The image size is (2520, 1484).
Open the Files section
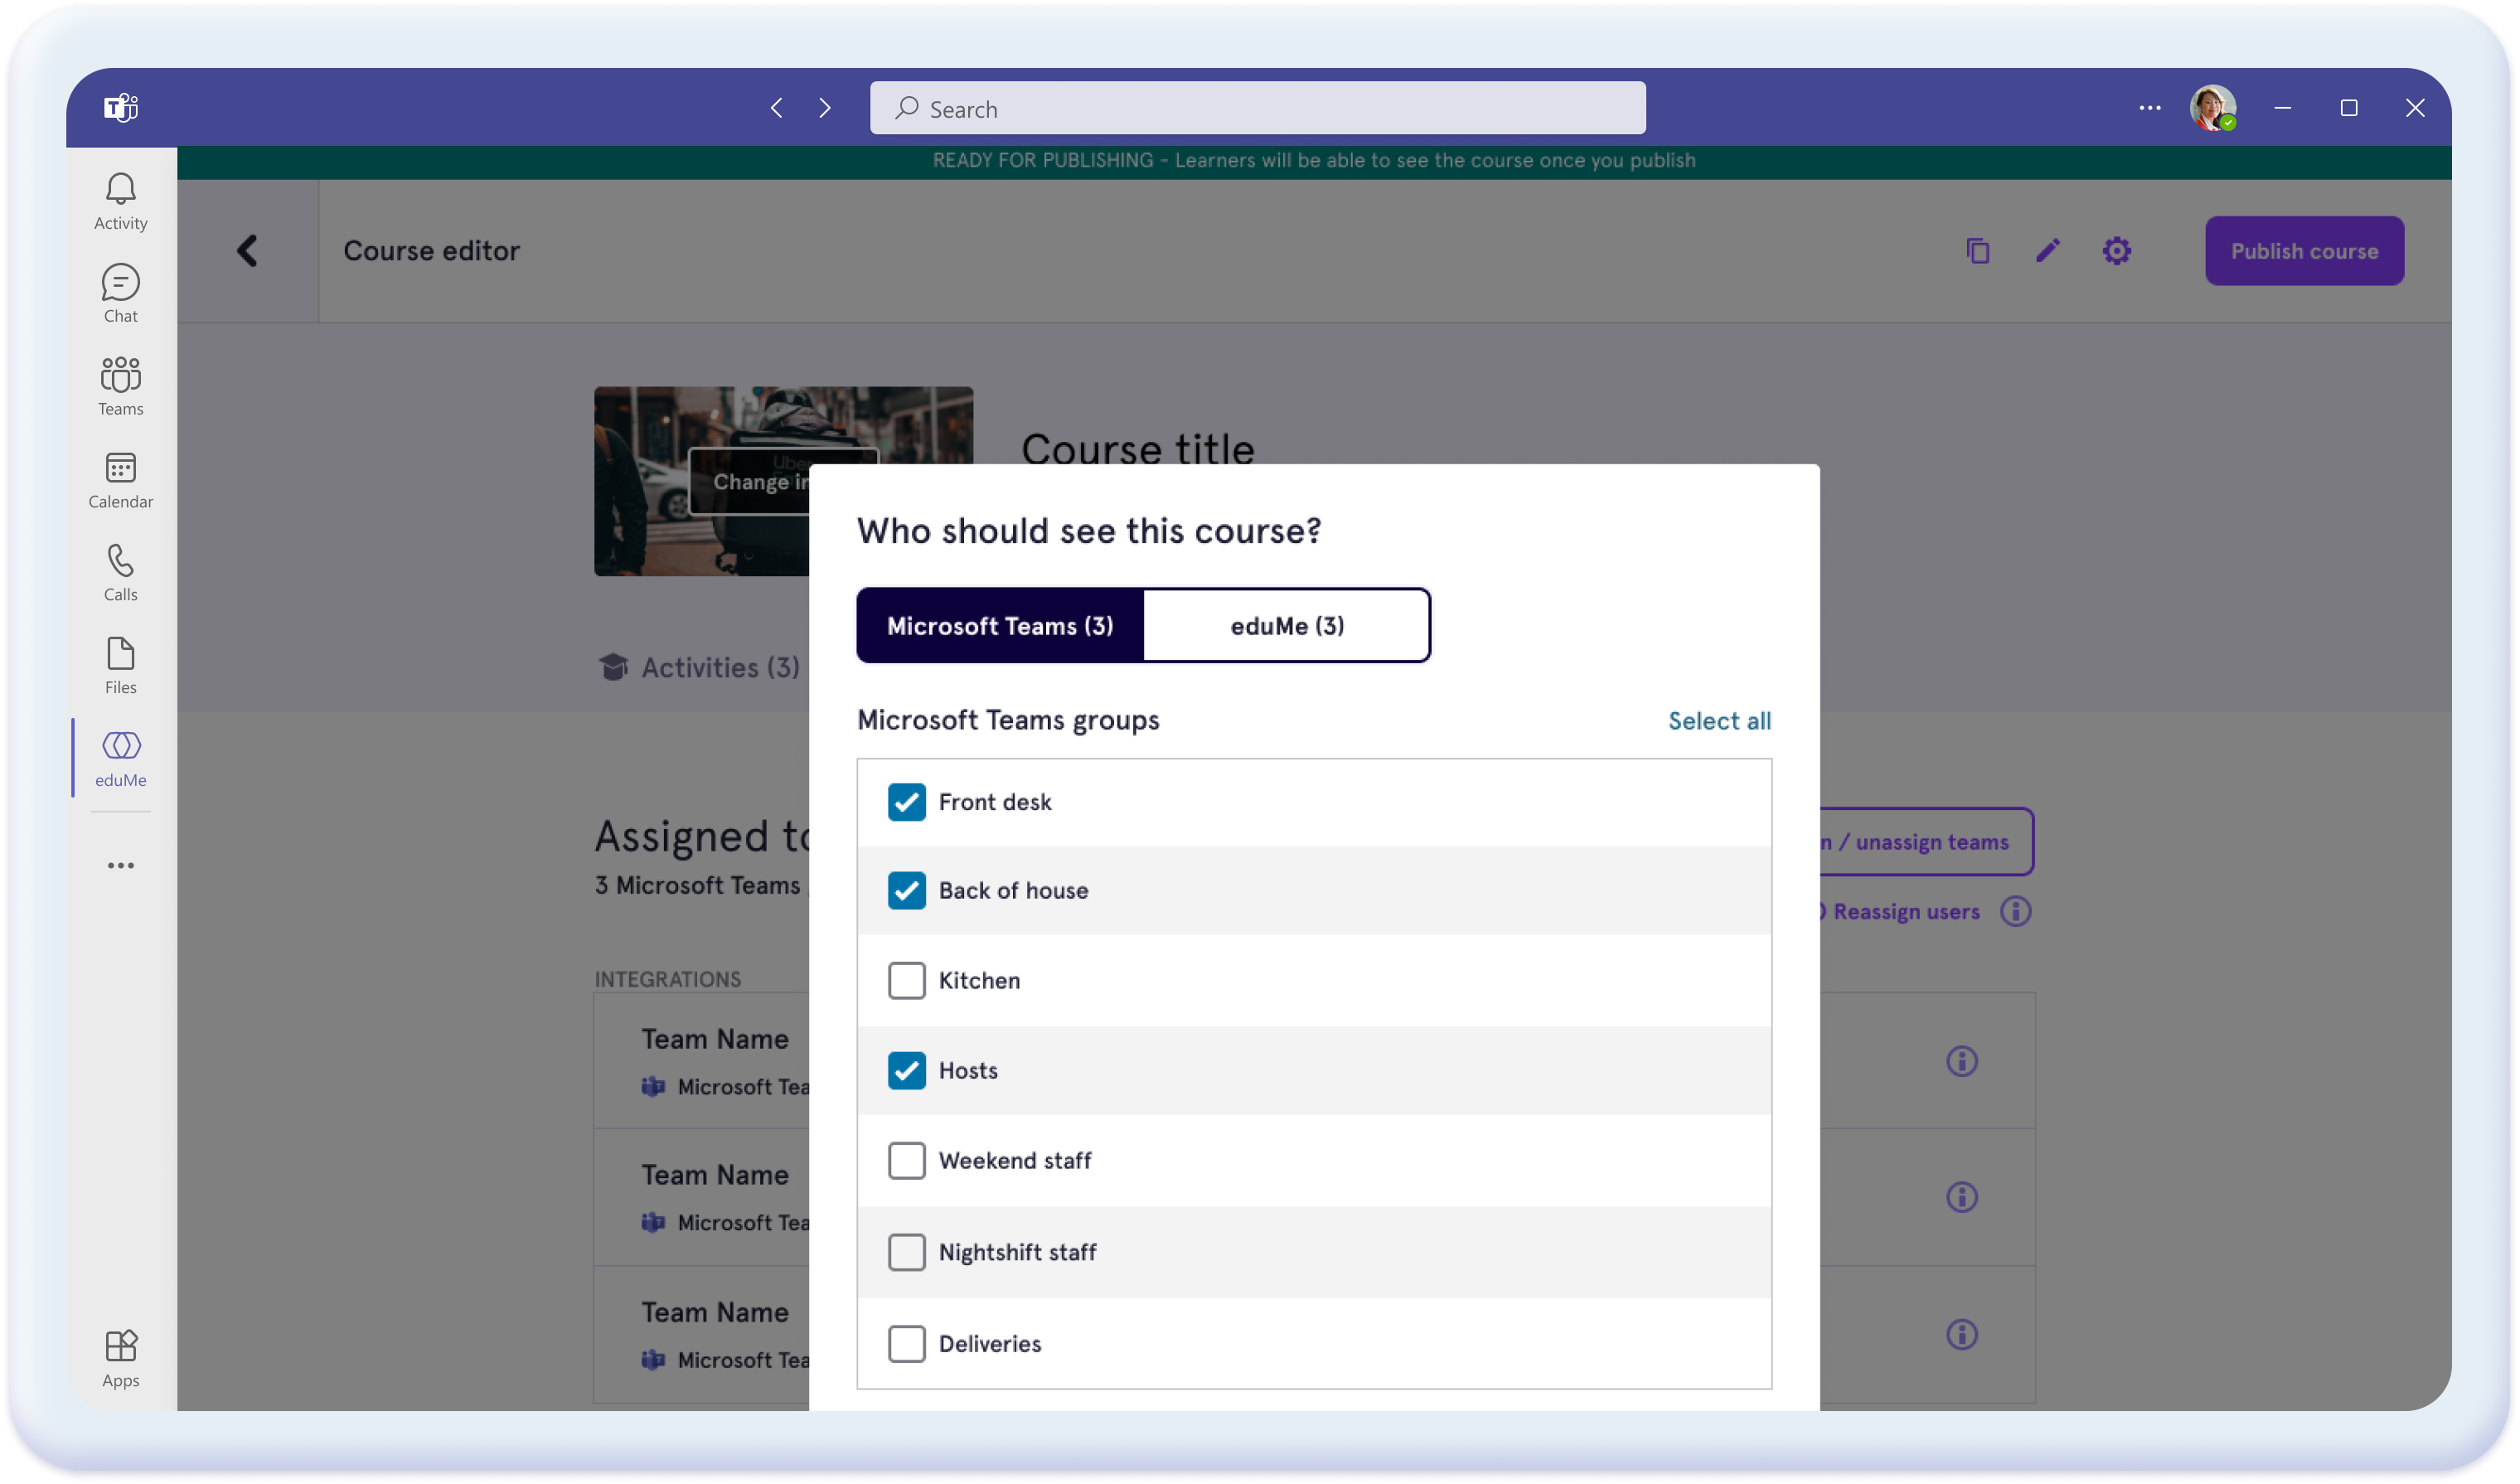(x=120, y=663)
